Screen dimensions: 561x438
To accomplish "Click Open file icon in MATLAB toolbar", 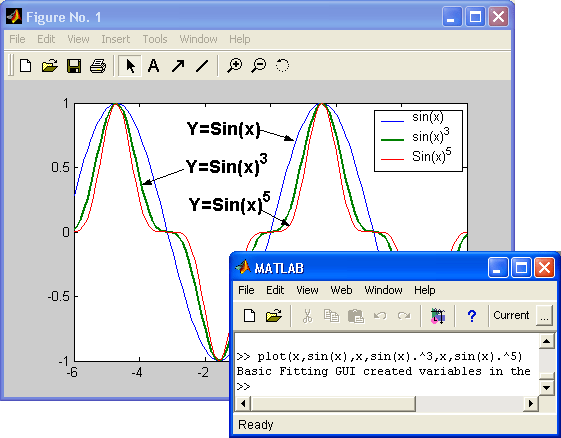I will click(274, 316).
